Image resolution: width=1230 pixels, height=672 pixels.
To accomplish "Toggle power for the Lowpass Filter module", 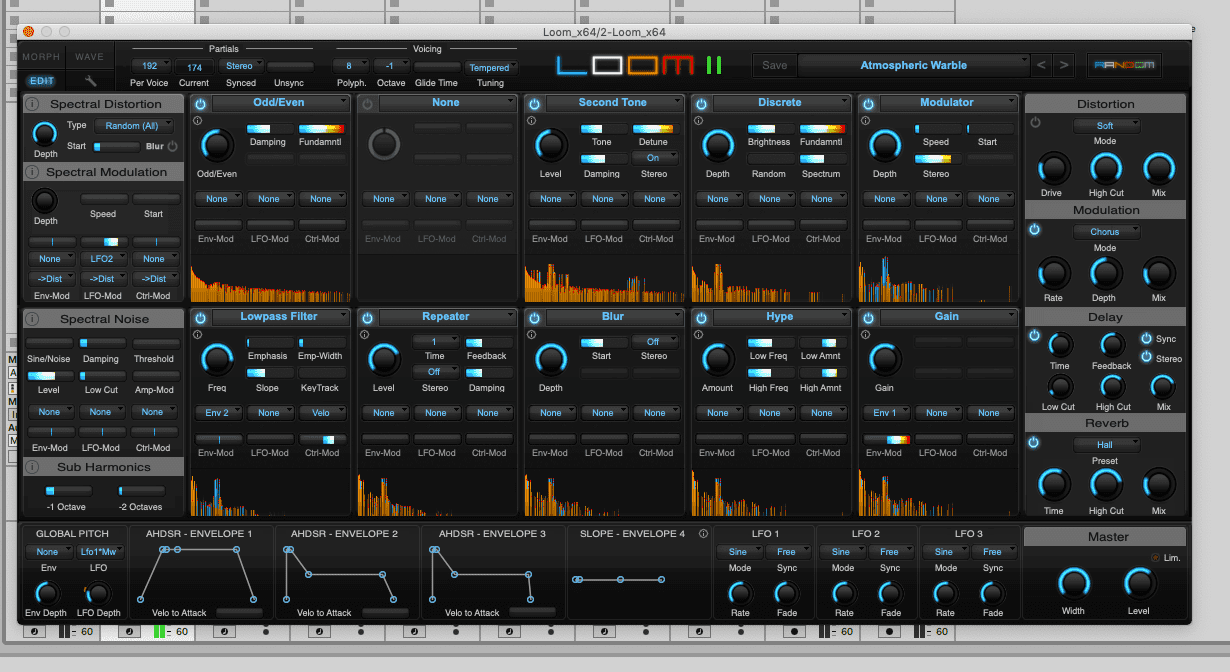I will click(199, 318).
